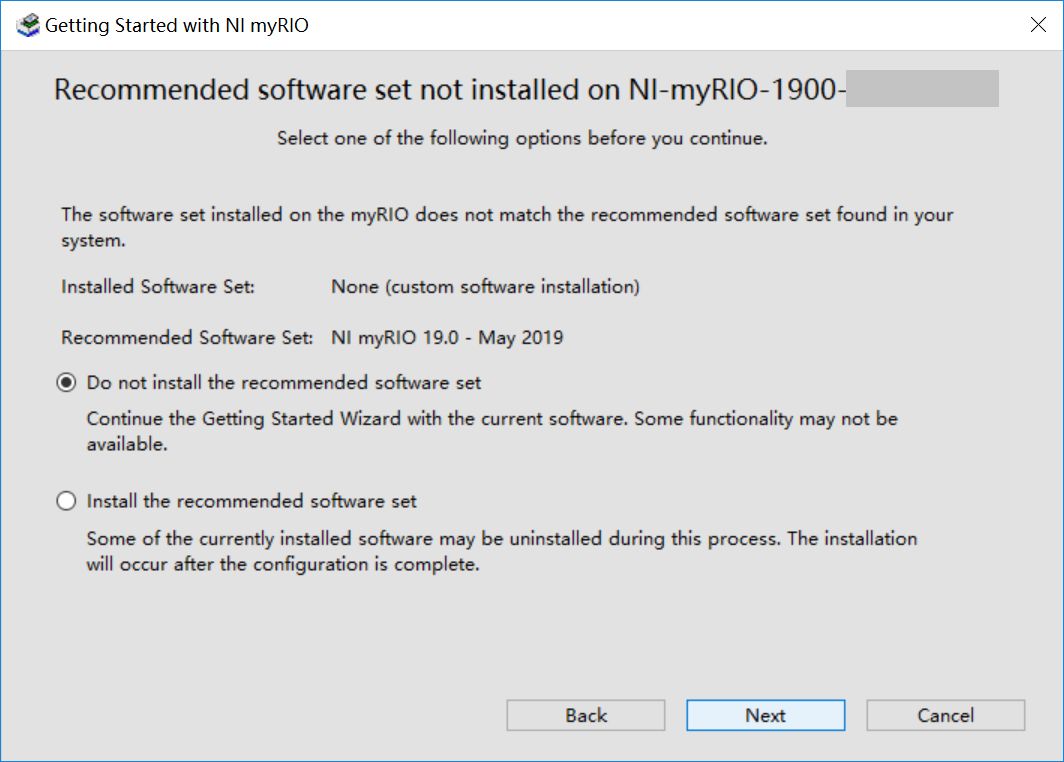The image size is (1064, 762).
Task: Click the selected radio button's filled circle
Action: [65, 382]
